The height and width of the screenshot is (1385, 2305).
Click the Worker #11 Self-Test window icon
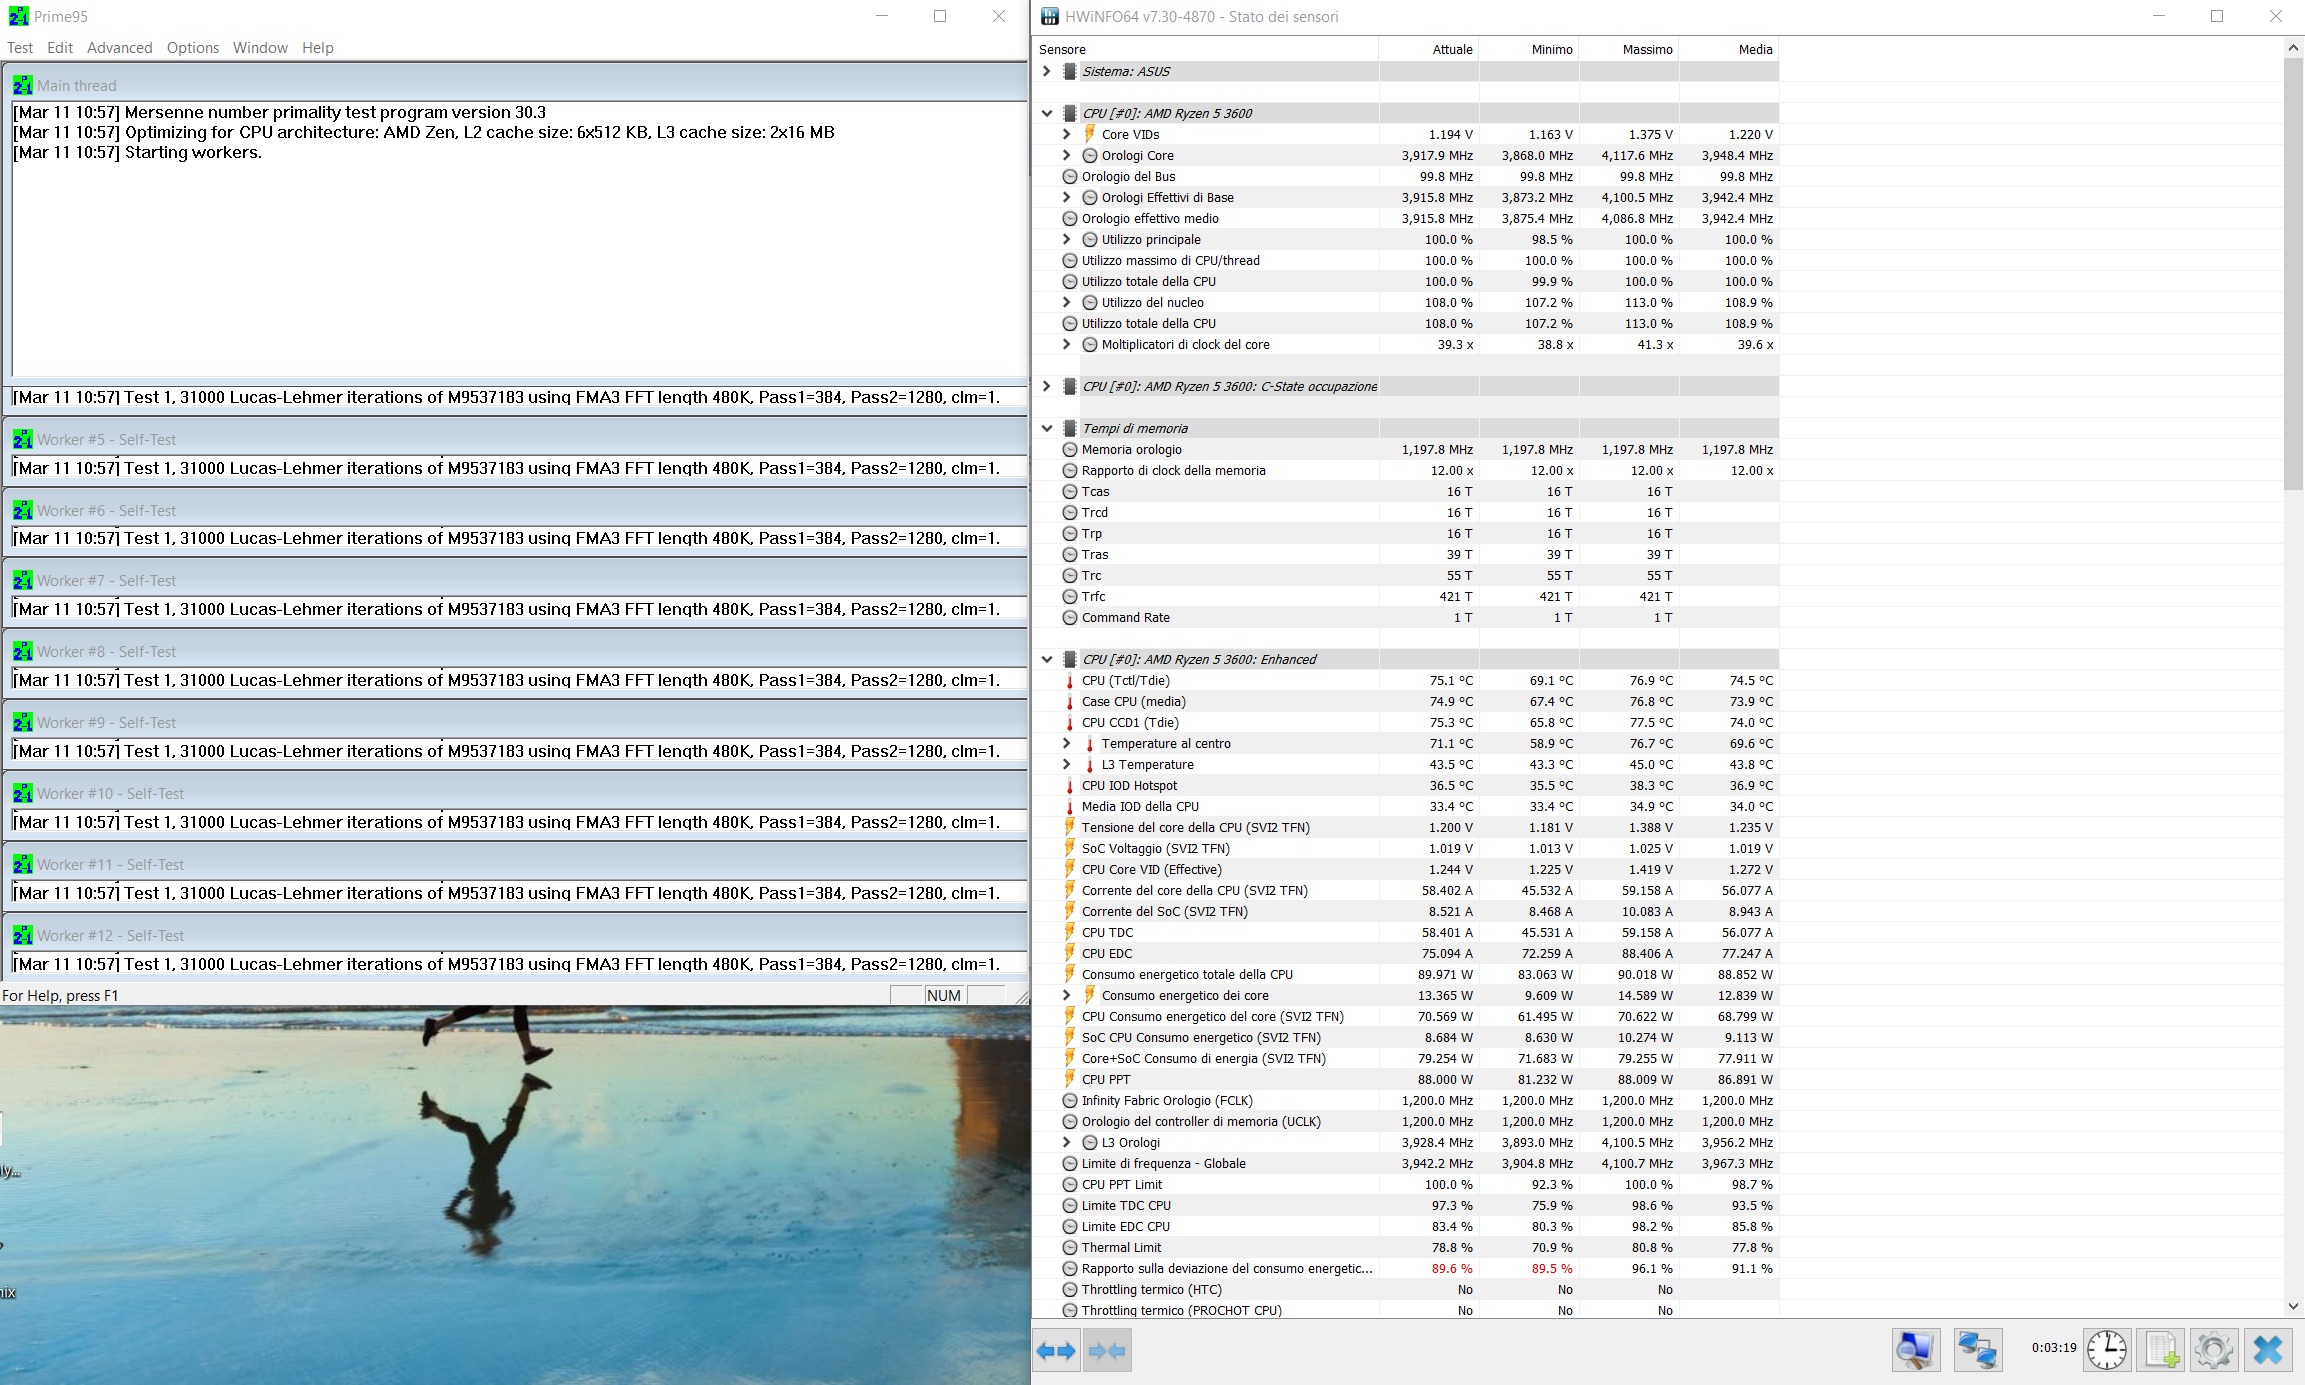tap(23, 865)
